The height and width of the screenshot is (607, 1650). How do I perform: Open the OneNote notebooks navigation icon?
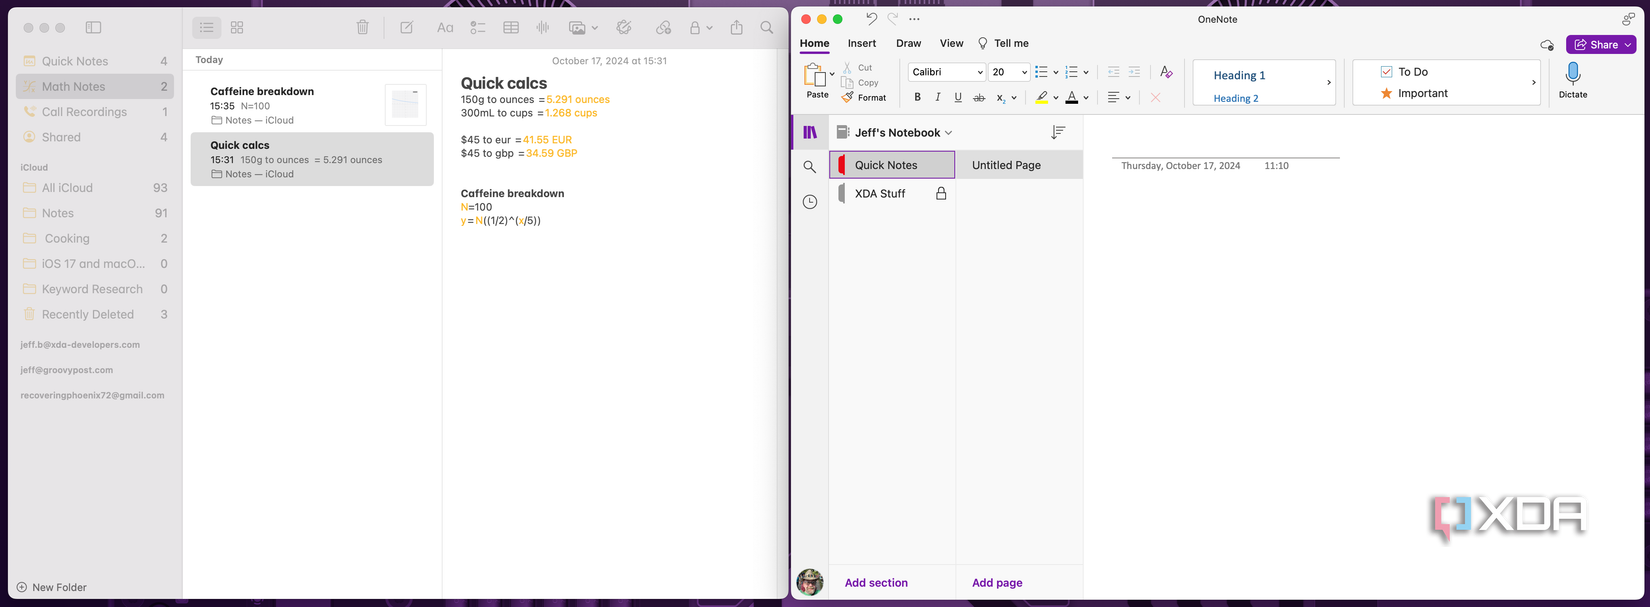point(810,132)
